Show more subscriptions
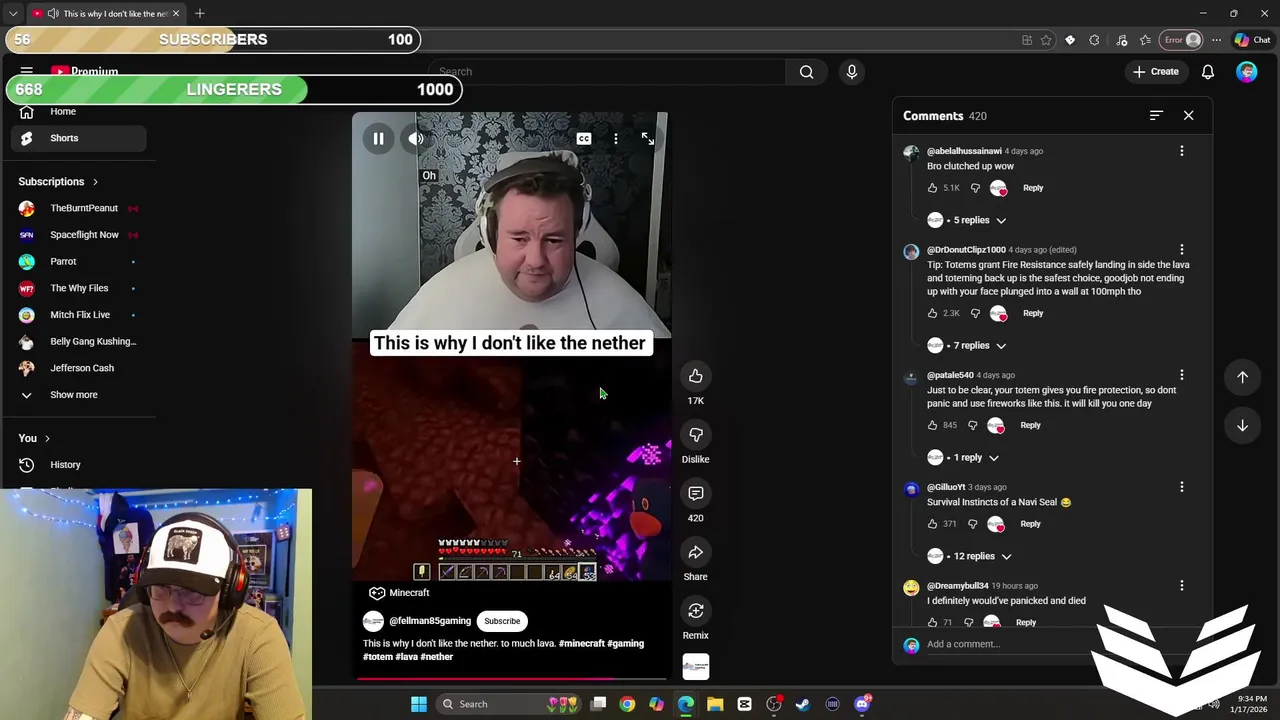The image size is (1280, 720). click(x=80, y=395)
